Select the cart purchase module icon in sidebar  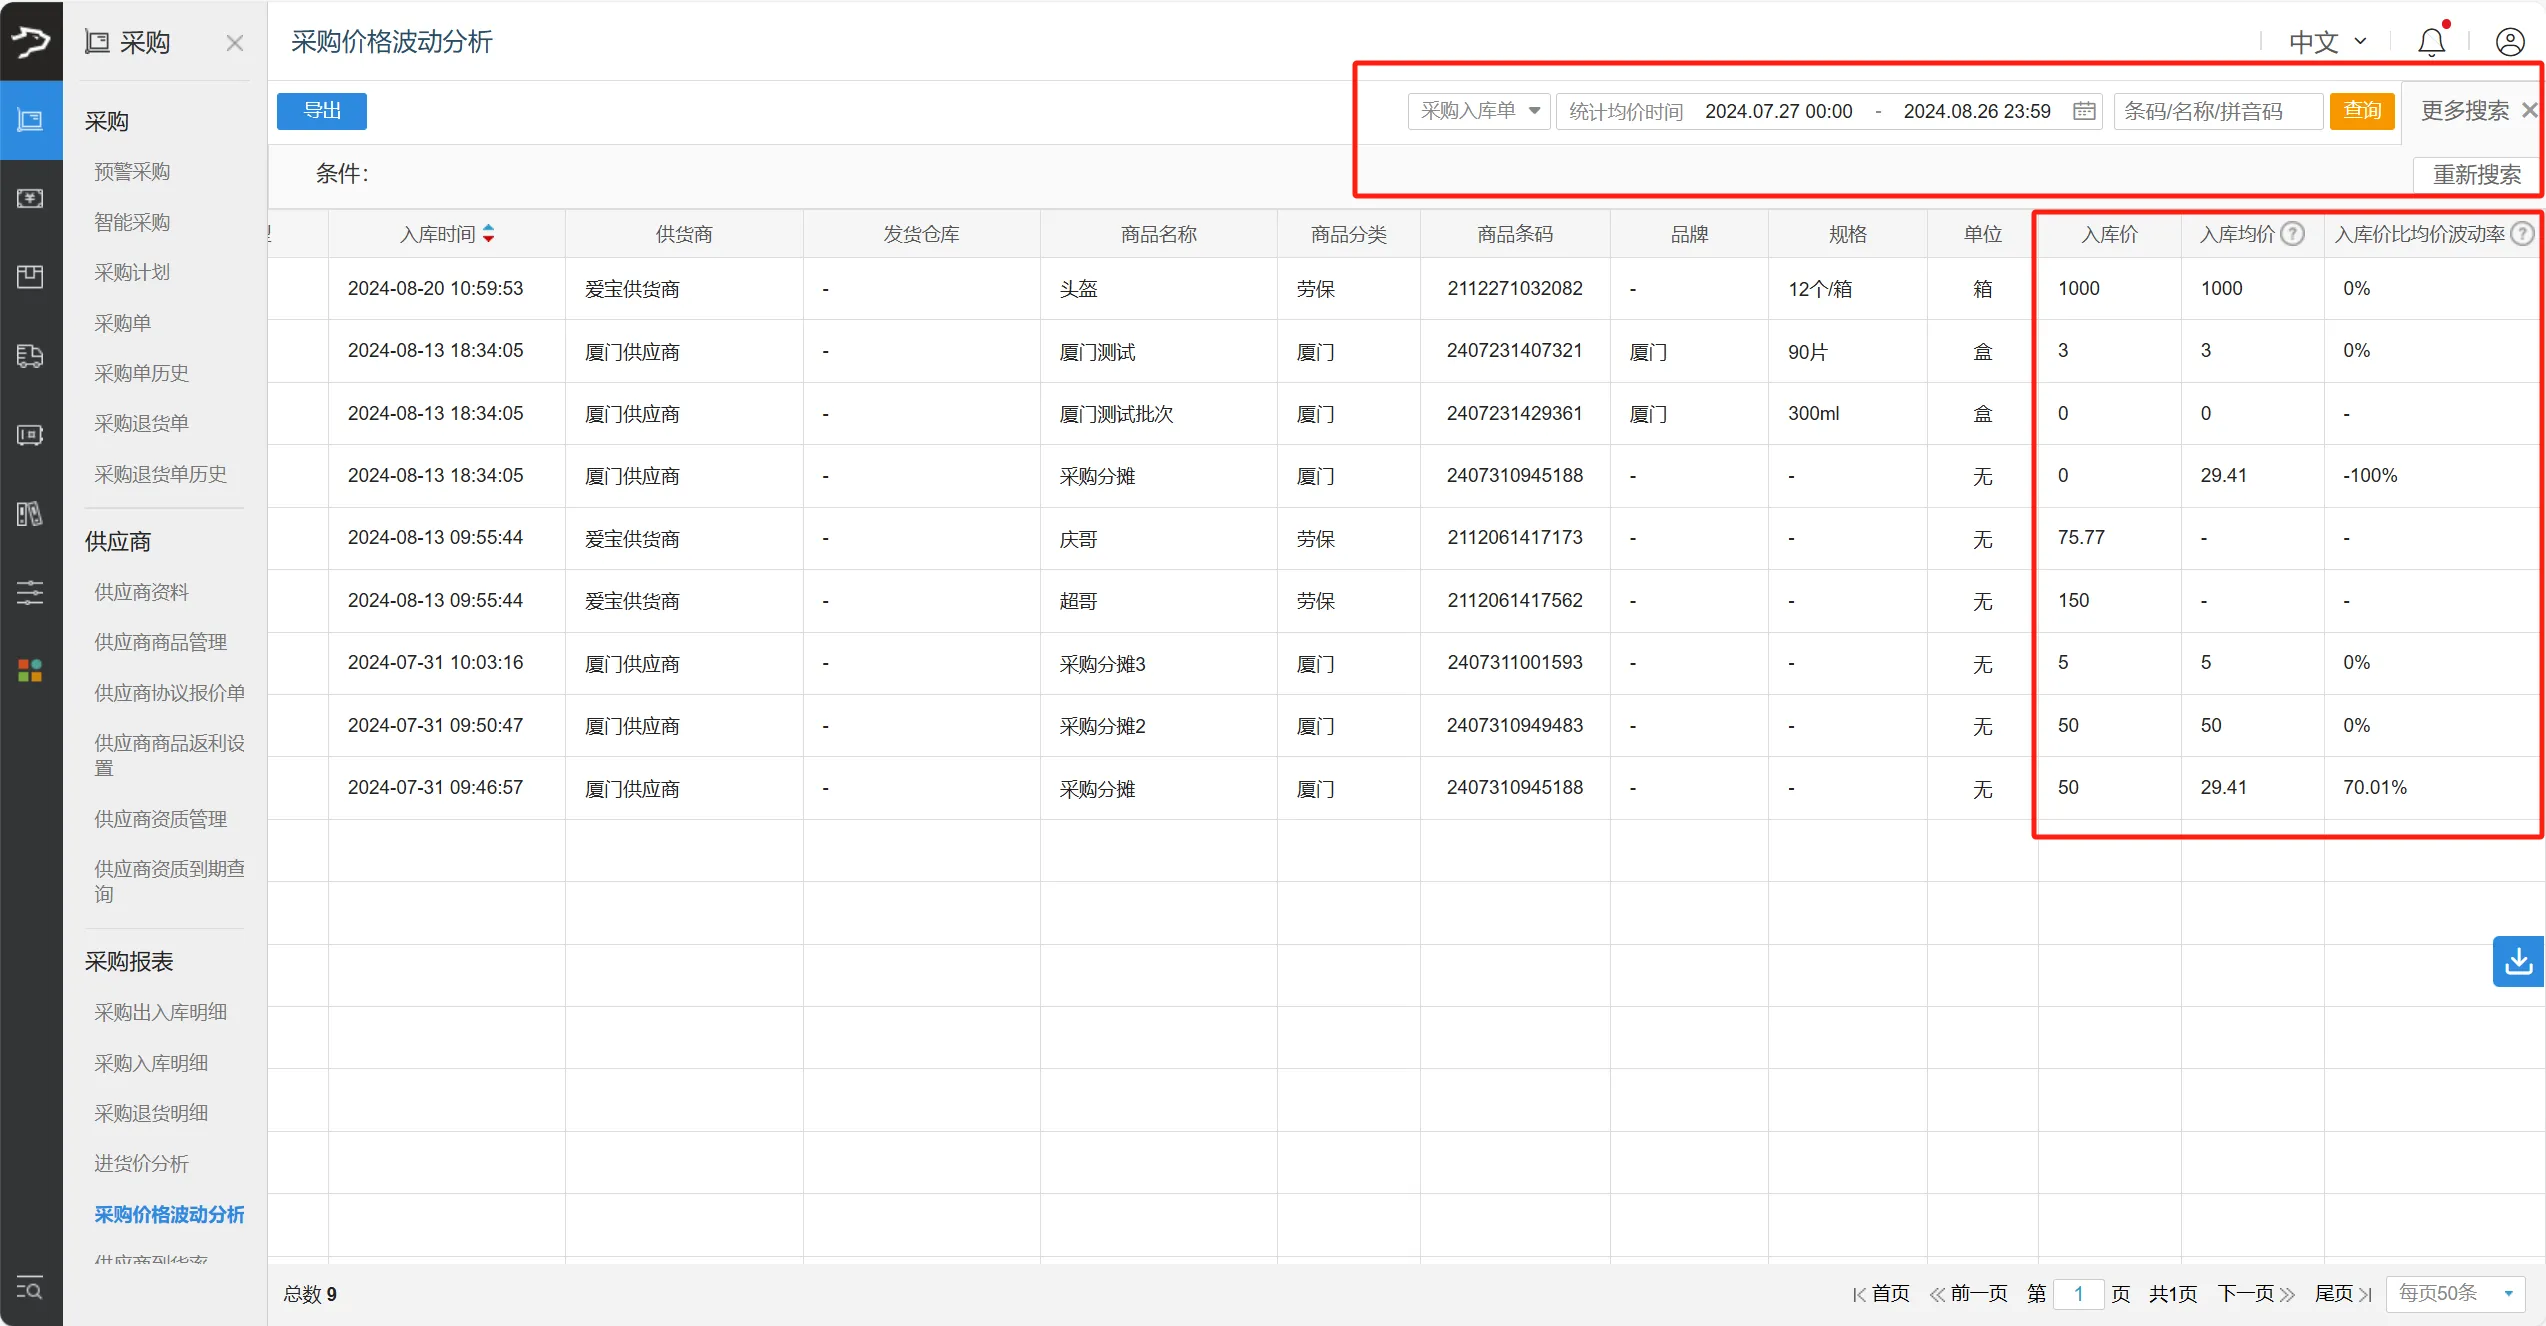coord(30,120)
